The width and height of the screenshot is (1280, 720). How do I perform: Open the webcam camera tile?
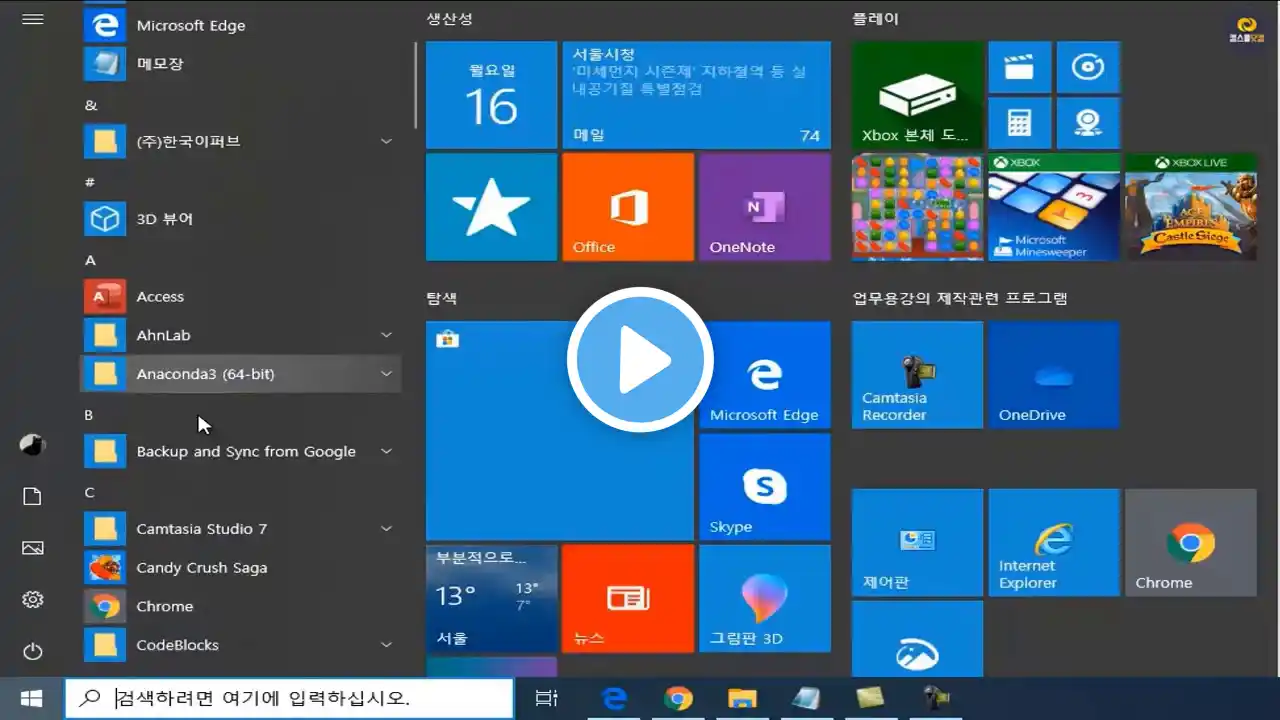[1088, 123]
